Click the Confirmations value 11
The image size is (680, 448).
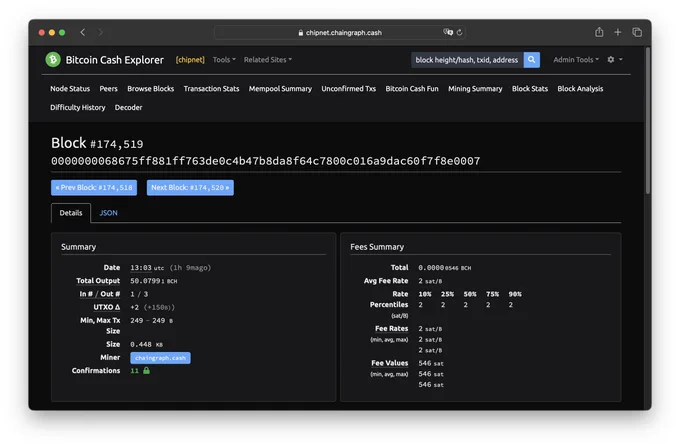click(134, 371)
